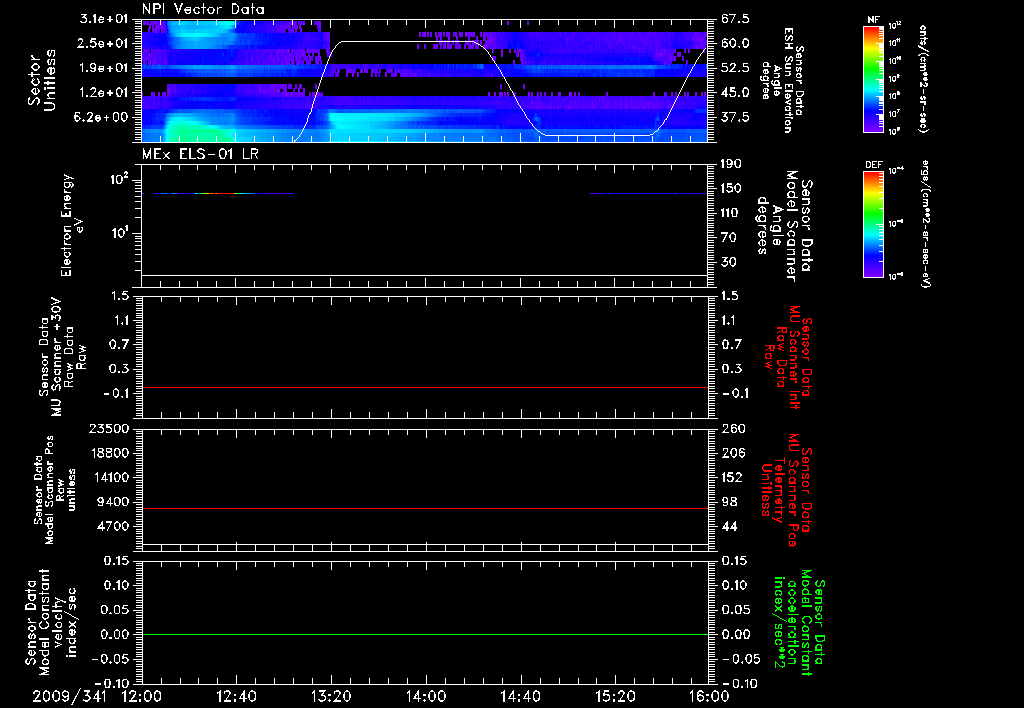This screenshot has width=1024, height=708.
Task: Click the red MU Scanner Inh raw data line
Action: point(424,387)
